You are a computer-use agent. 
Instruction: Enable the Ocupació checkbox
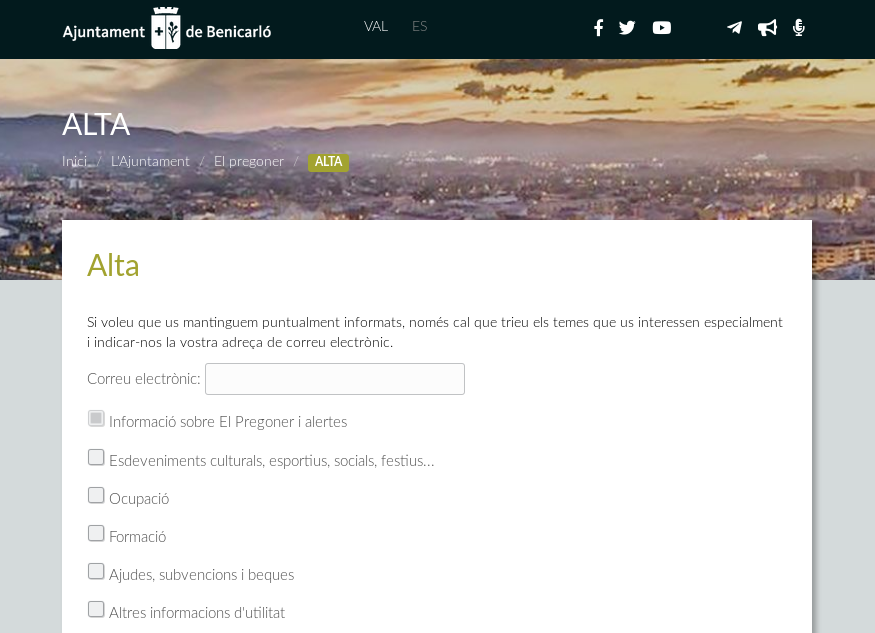coord(96,495)
